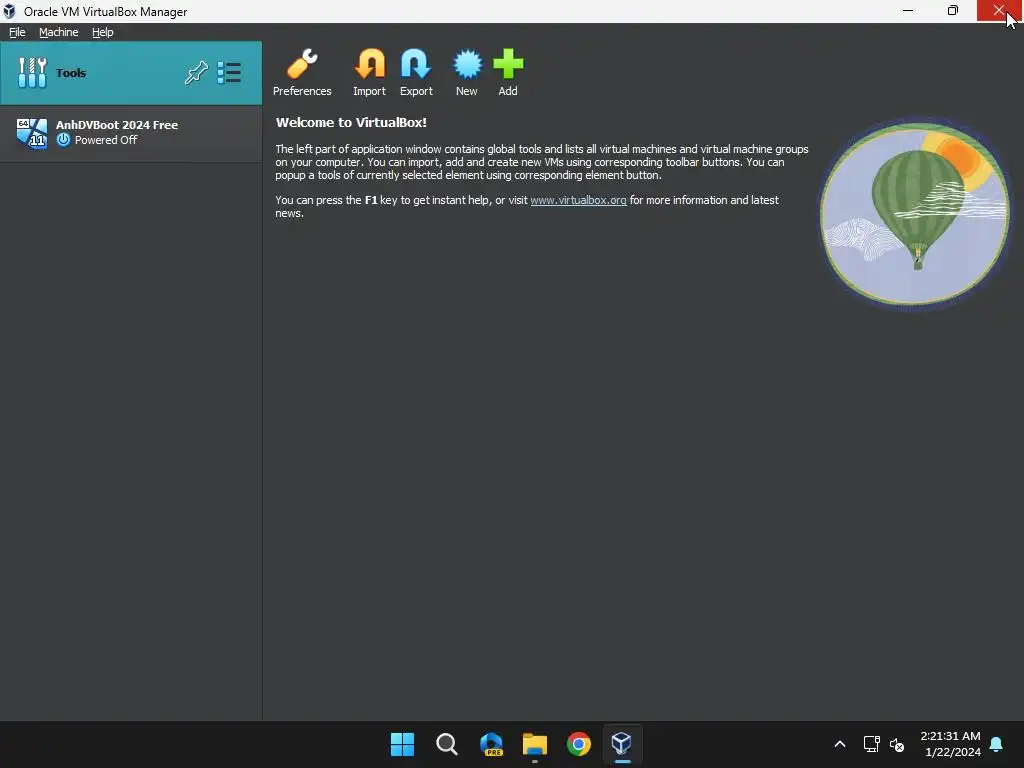This screenshot has height=768, width=1024.
Task: Minimize the VirtualBox Manager window
Action: (x=908, y=10)
